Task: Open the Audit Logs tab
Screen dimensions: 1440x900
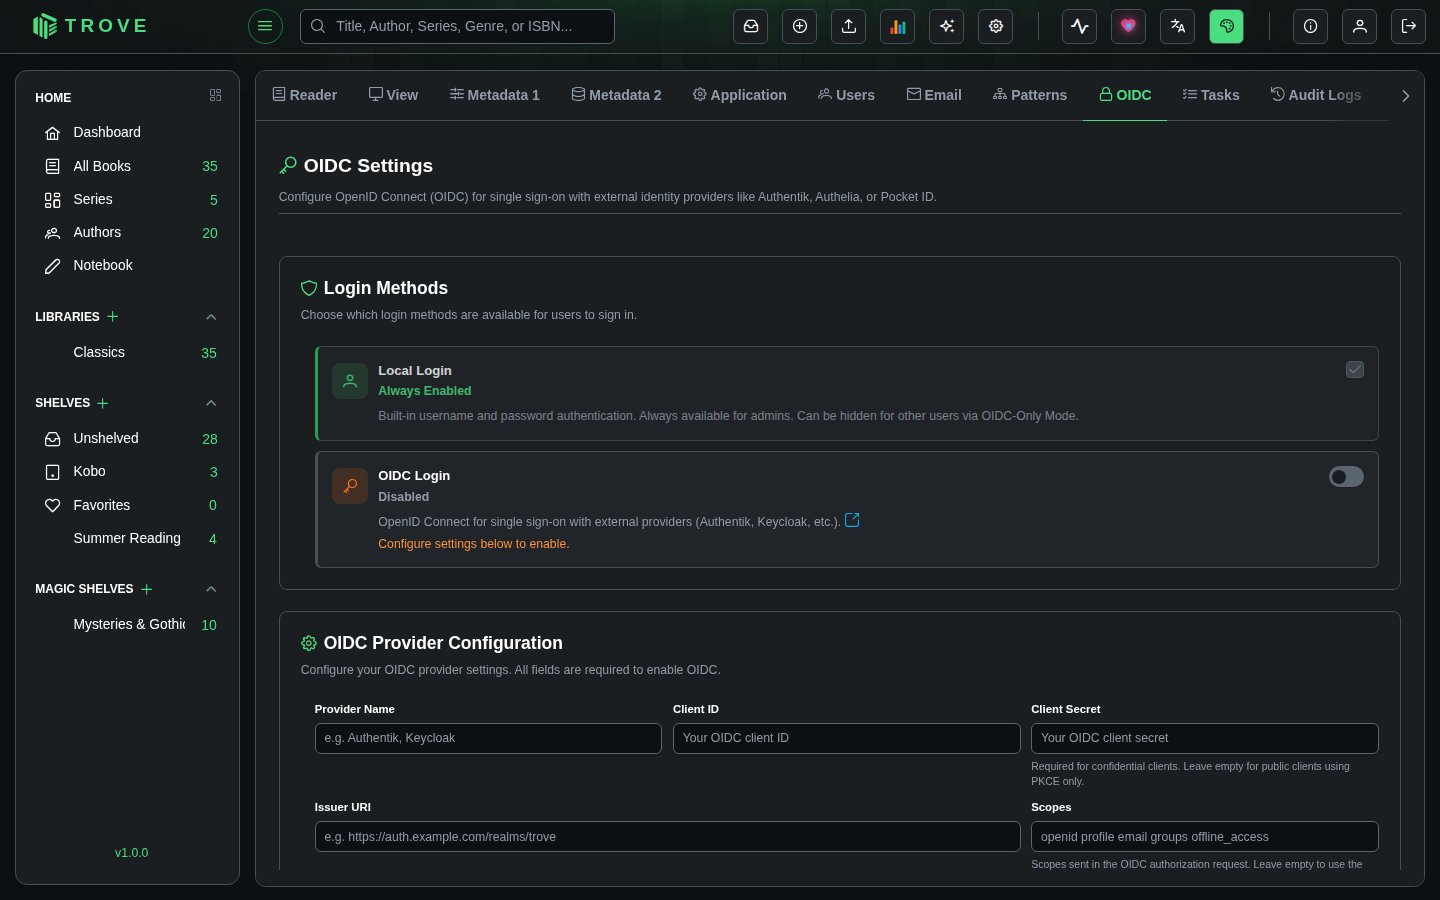Action: point(1316,95)
